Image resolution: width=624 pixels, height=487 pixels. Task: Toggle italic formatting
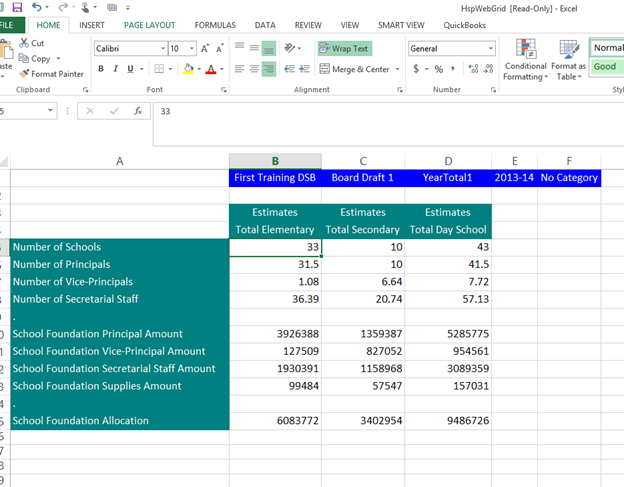(x=116, y=69)
